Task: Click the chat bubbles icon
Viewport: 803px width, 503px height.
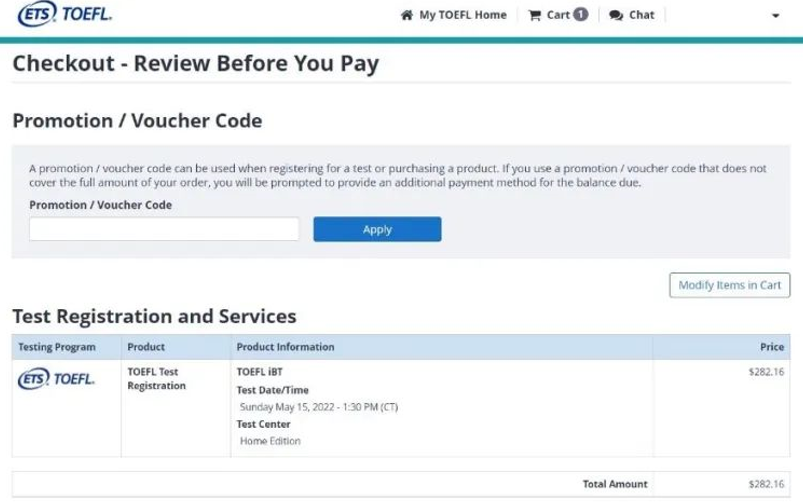Action: pos(616,15)
